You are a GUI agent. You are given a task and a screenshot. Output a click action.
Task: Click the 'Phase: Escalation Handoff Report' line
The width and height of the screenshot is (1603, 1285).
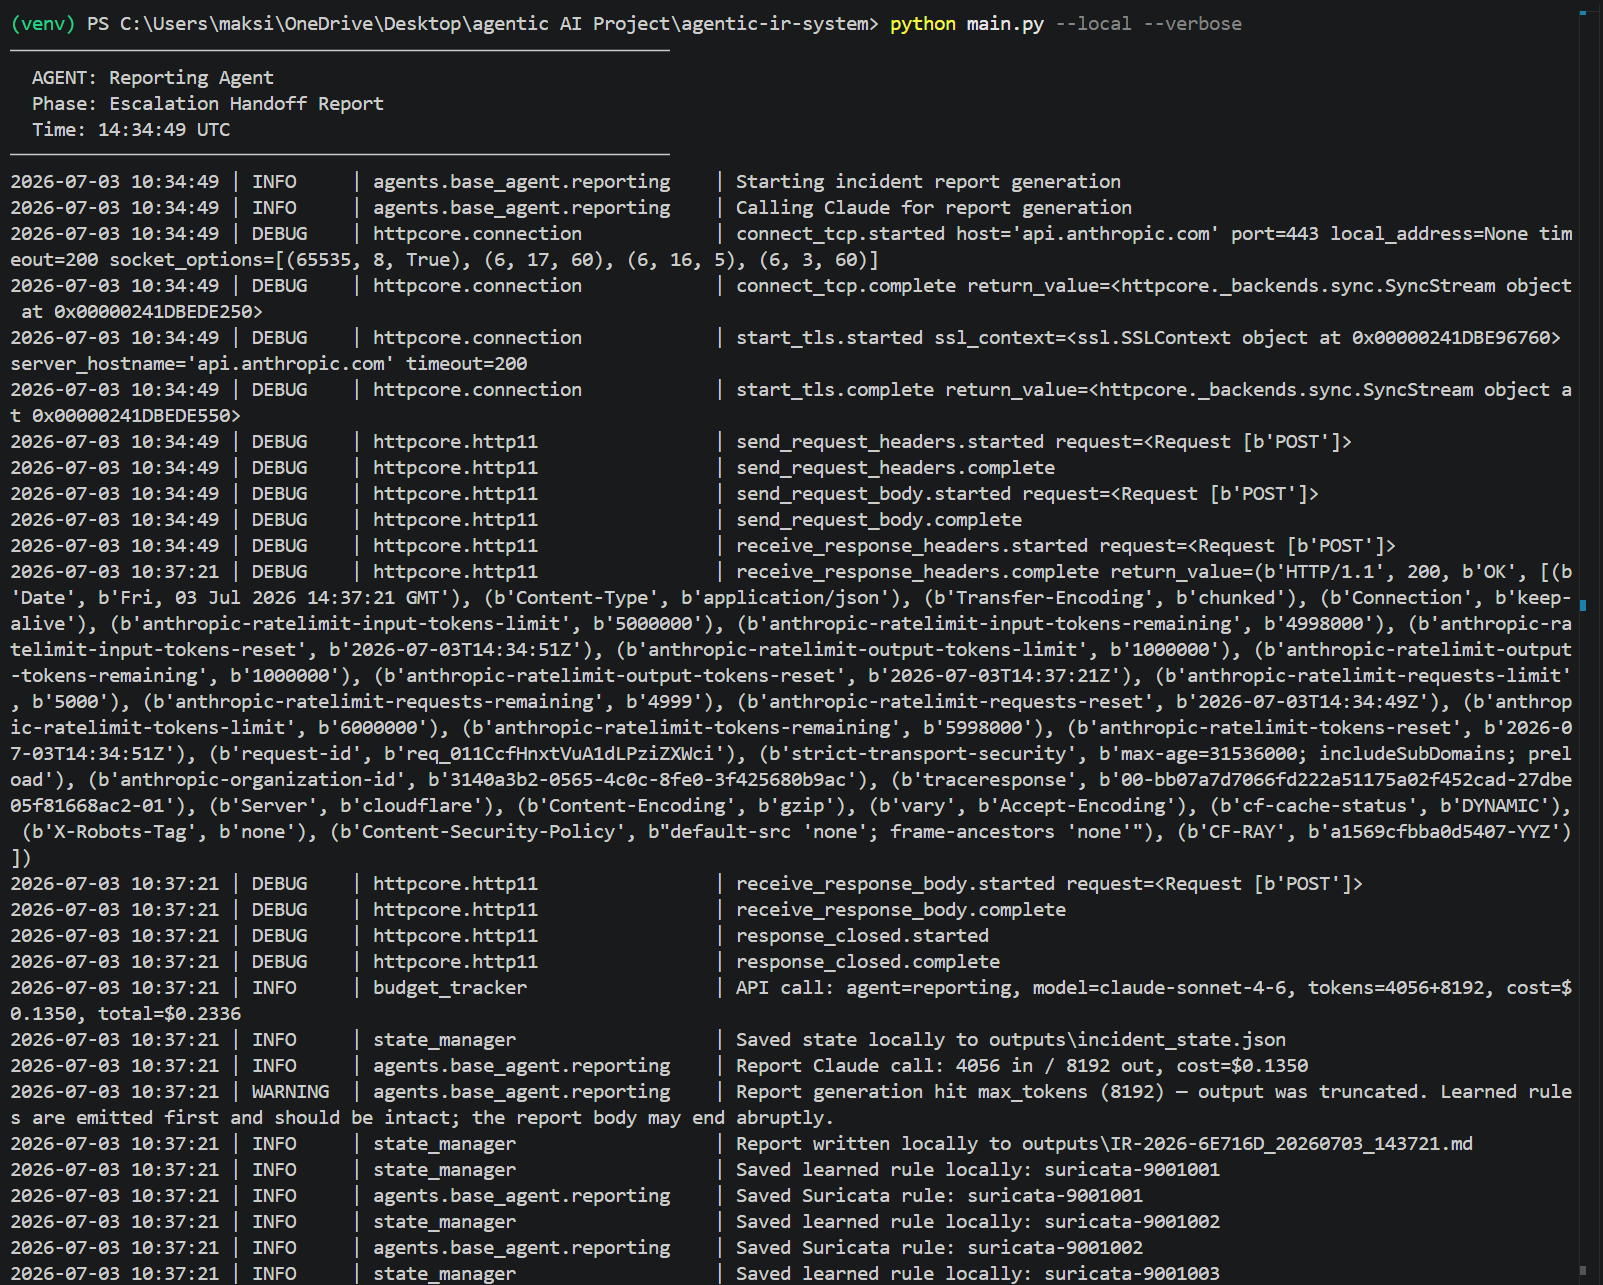pos(207,104)
